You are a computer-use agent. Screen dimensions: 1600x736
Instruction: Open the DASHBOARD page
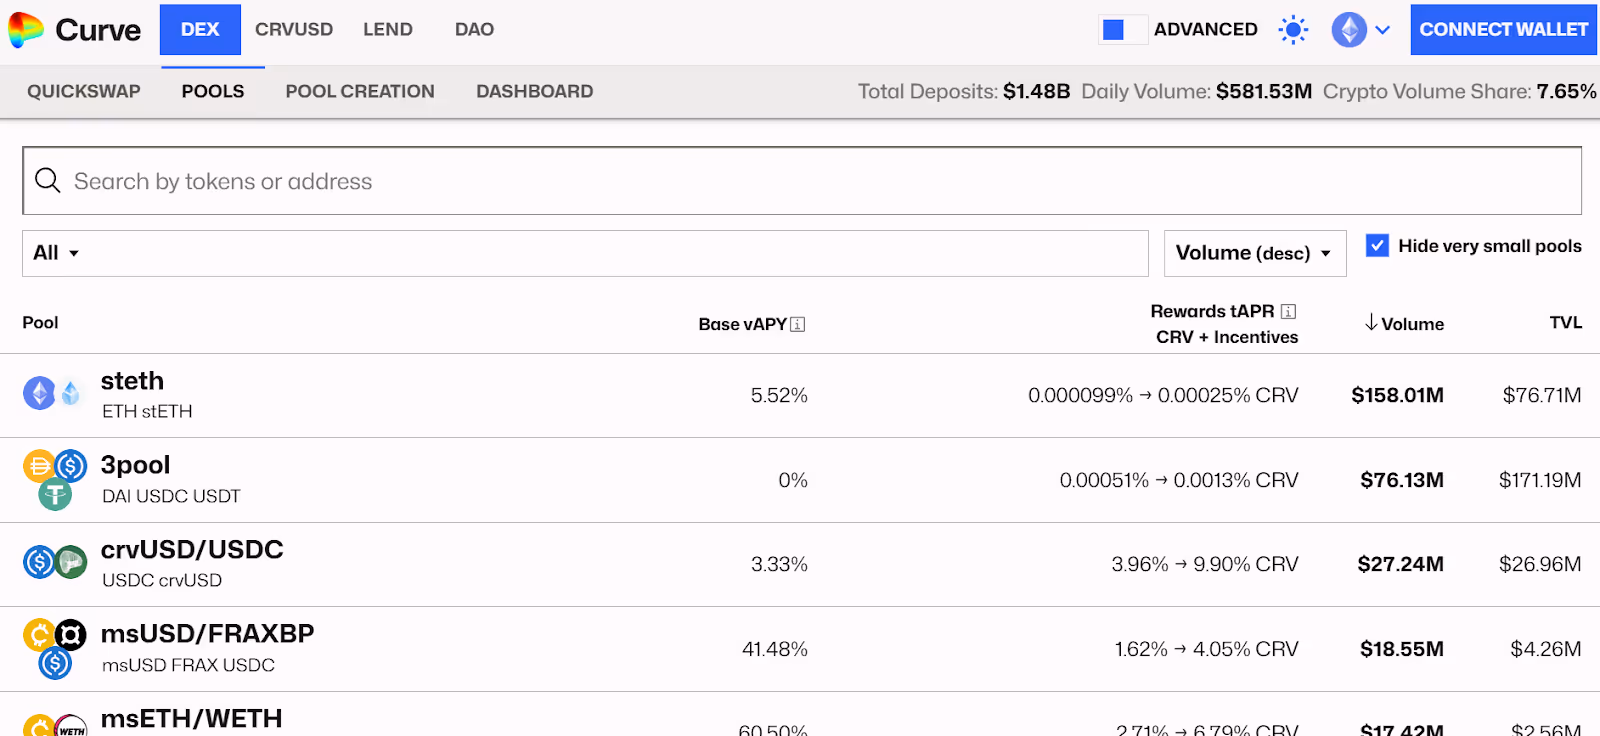[535, 91]
